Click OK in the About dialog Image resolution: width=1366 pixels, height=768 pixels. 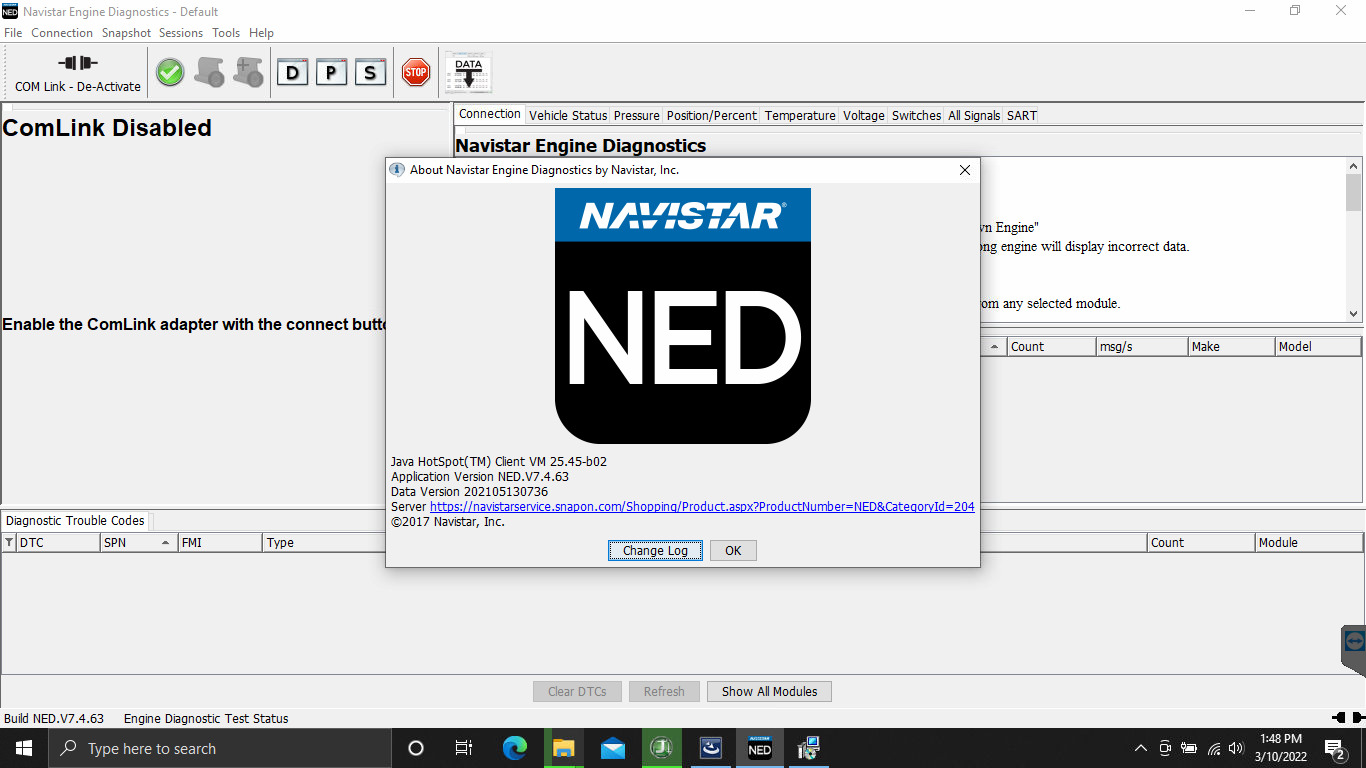coord(733,550)
